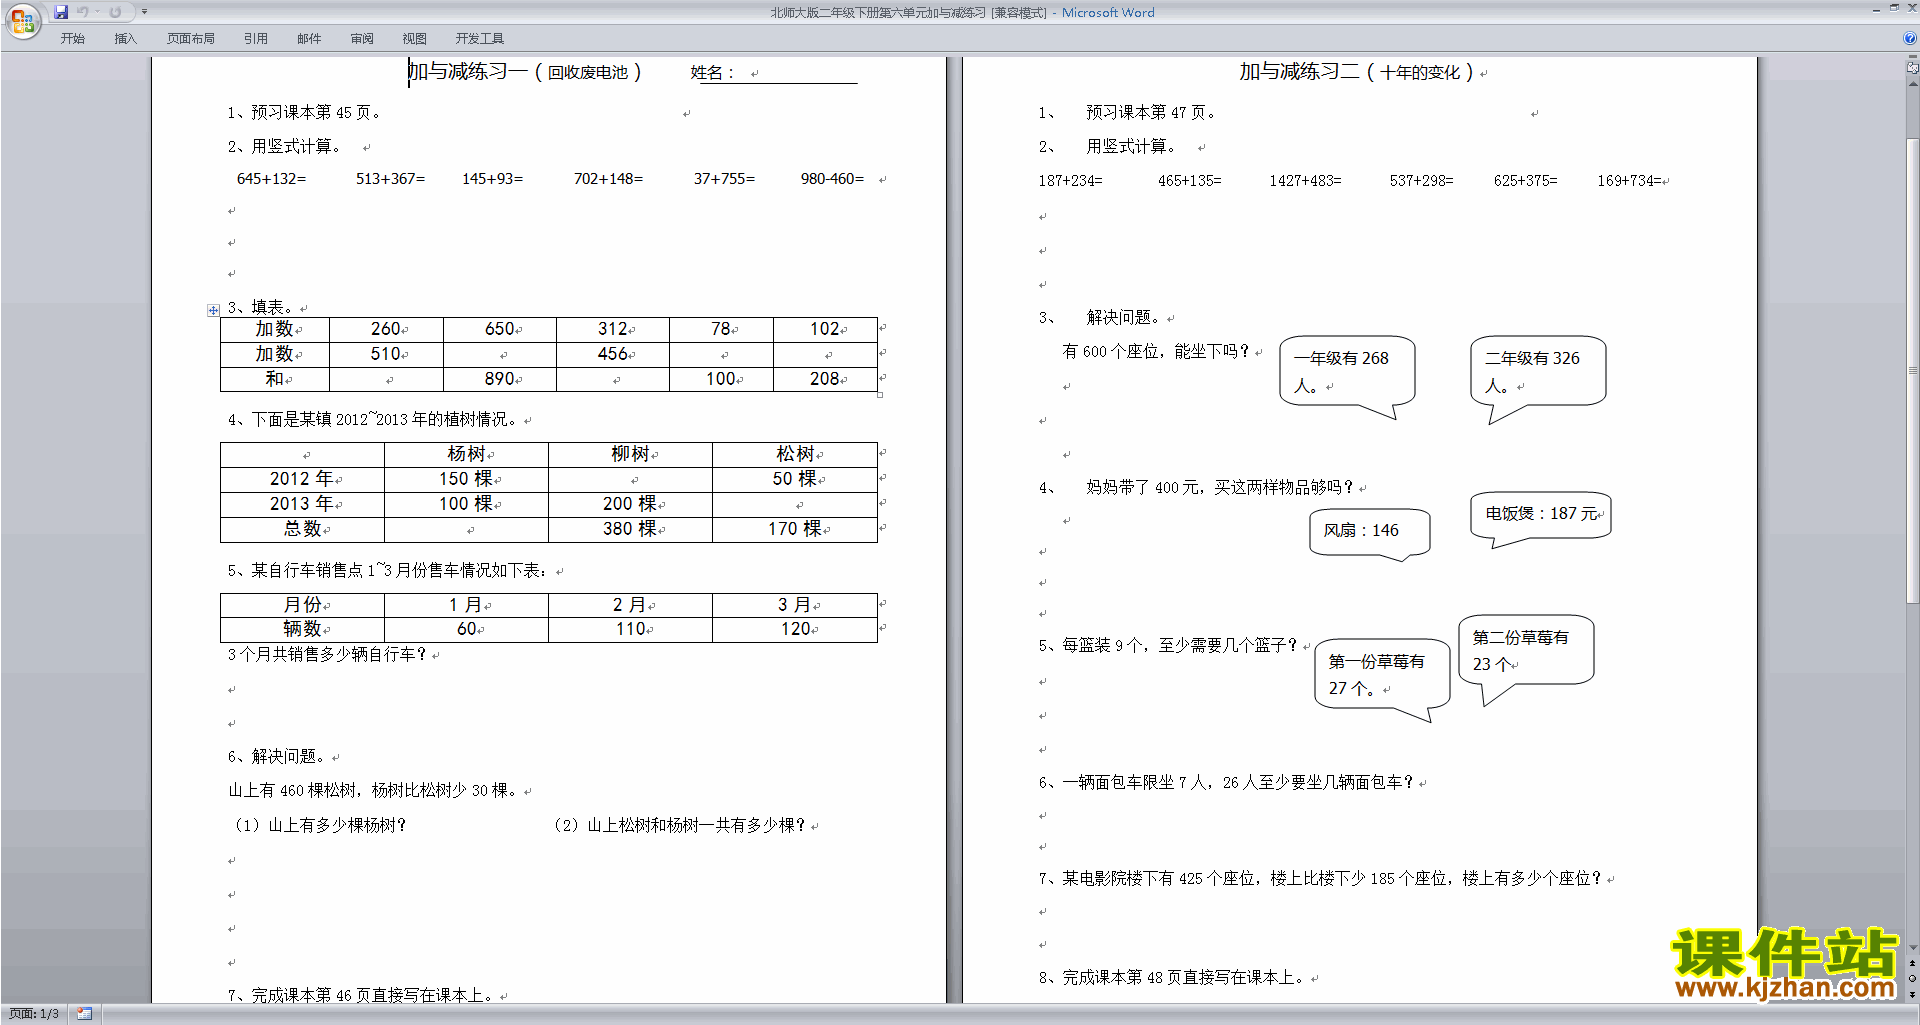
Task: Click the line 3 个月共销售多少辆自行车？
Action: (328, 654)
